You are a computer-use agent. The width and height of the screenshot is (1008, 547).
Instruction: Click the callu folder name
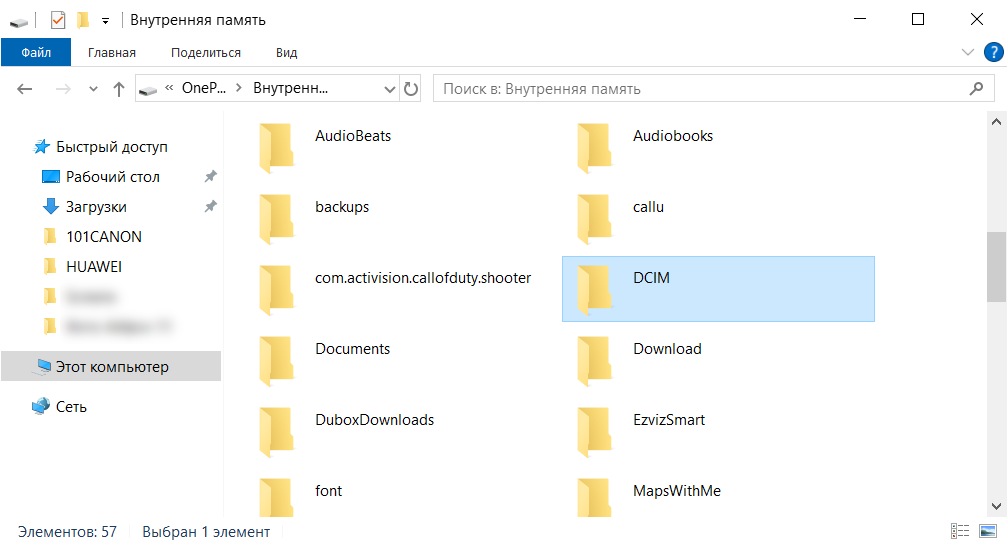coord(648,207)
